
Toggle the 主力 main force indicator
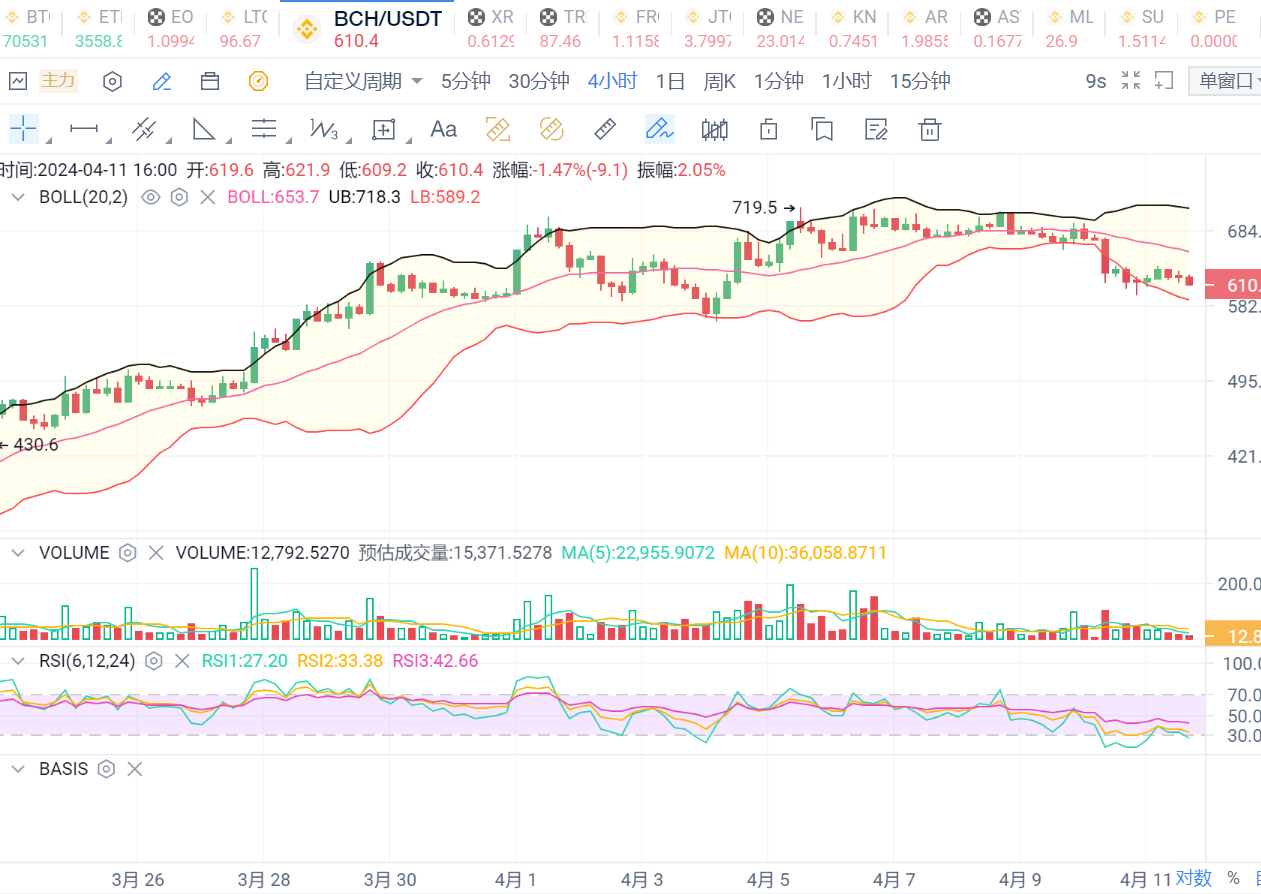coord(57,81)
